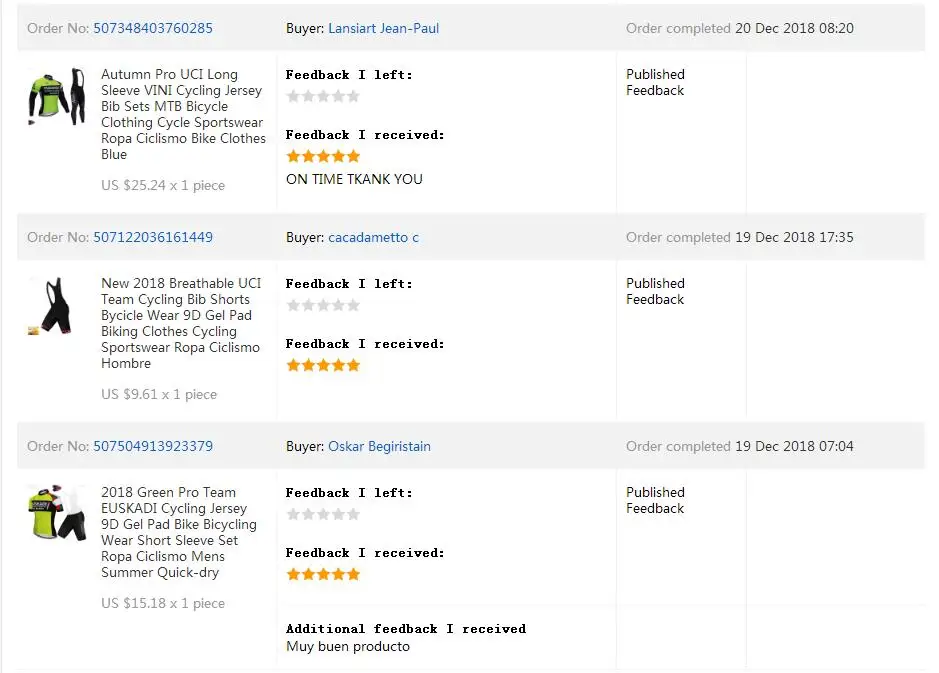View buyer Lansiart Jean-Paul profile
This screenshot has width=939, height=673.
383,28
